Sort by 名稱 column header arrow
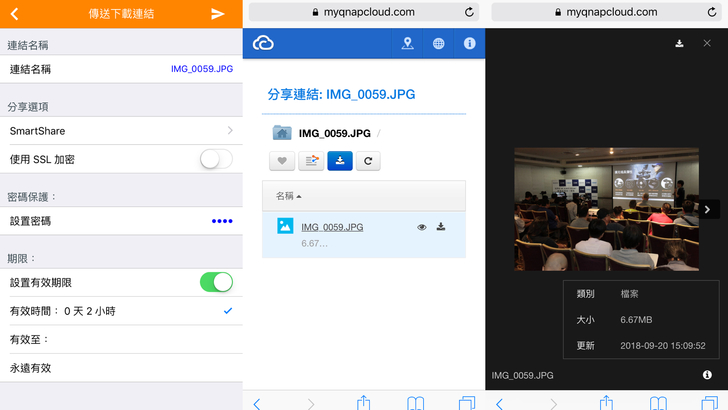728x410 pixels. (x=299, y=196)
